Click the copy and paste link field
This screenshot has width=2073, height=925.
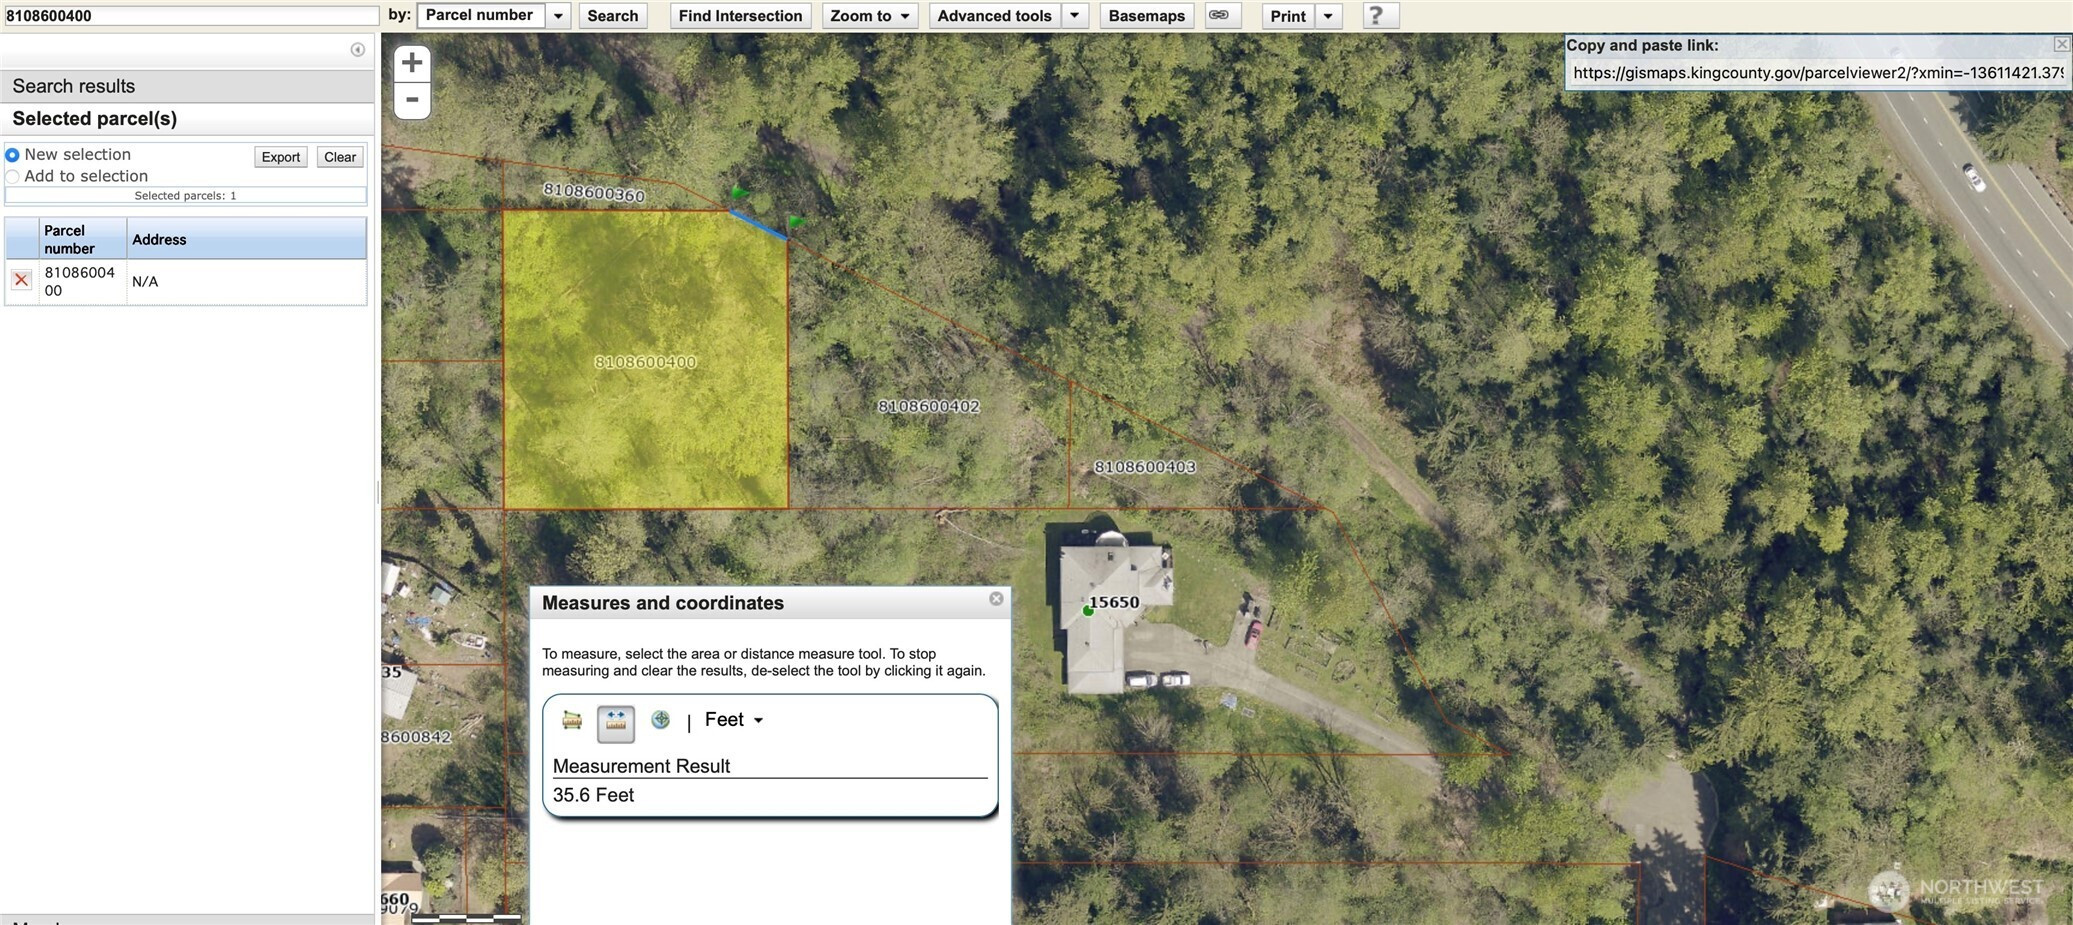pos(1815,73)
